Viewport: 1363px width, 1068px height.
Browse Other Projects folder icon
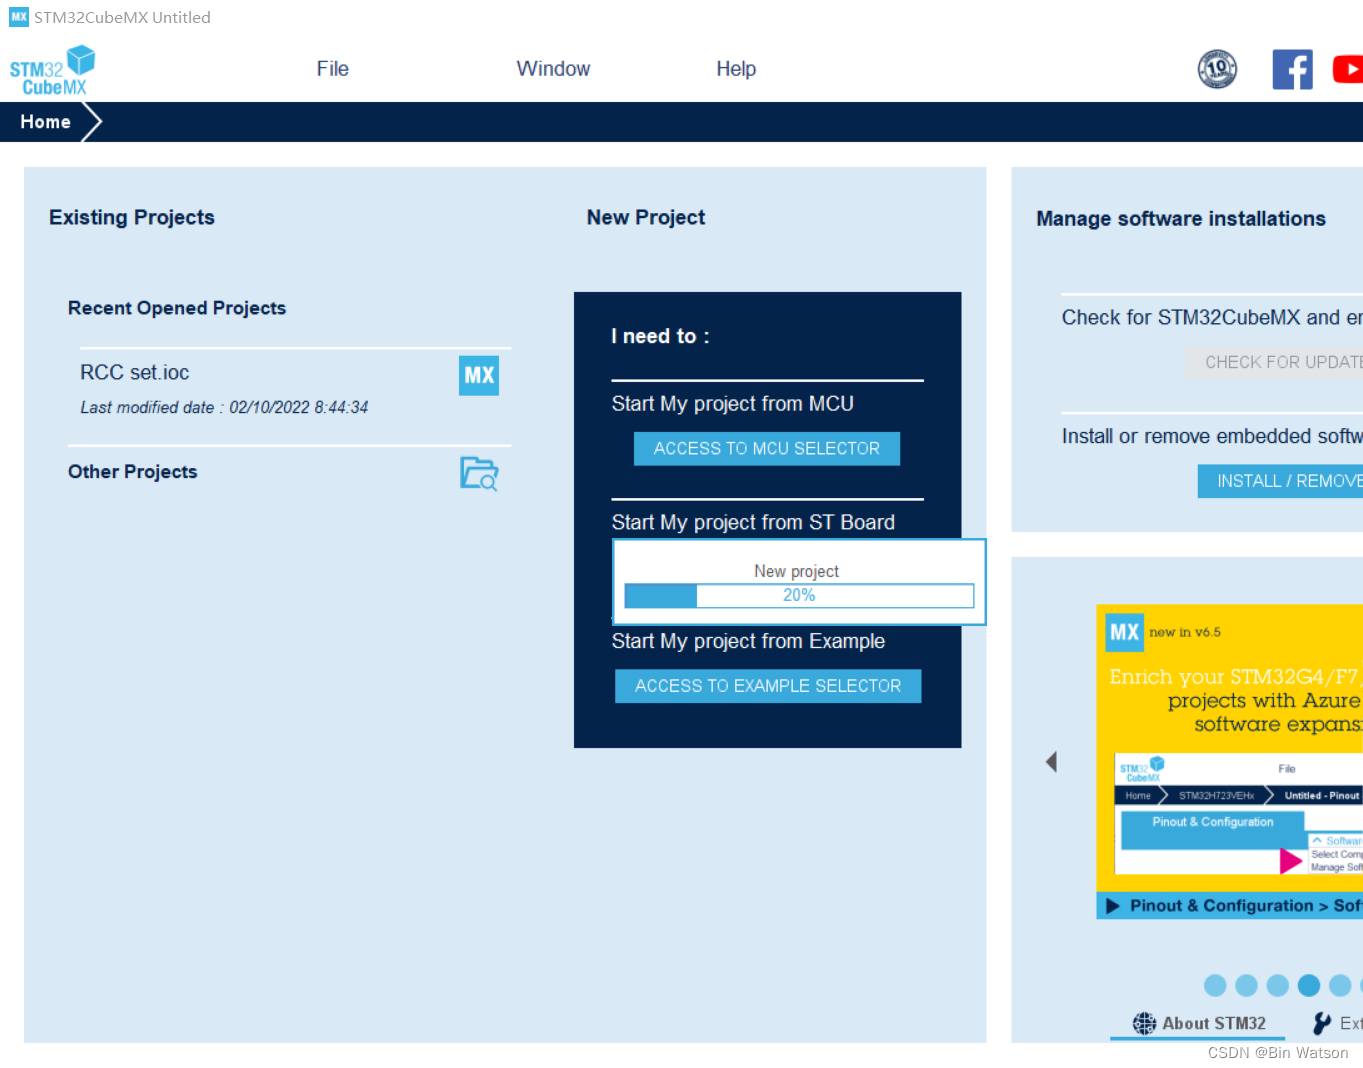pos(479,473)
